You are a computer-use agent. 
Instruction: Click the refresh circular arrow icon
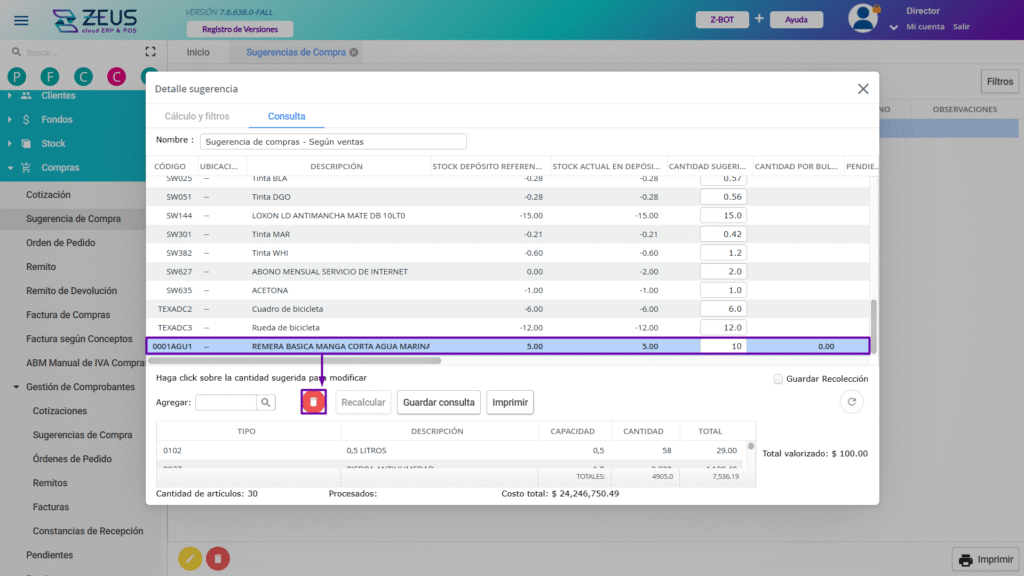coord(852,402)
